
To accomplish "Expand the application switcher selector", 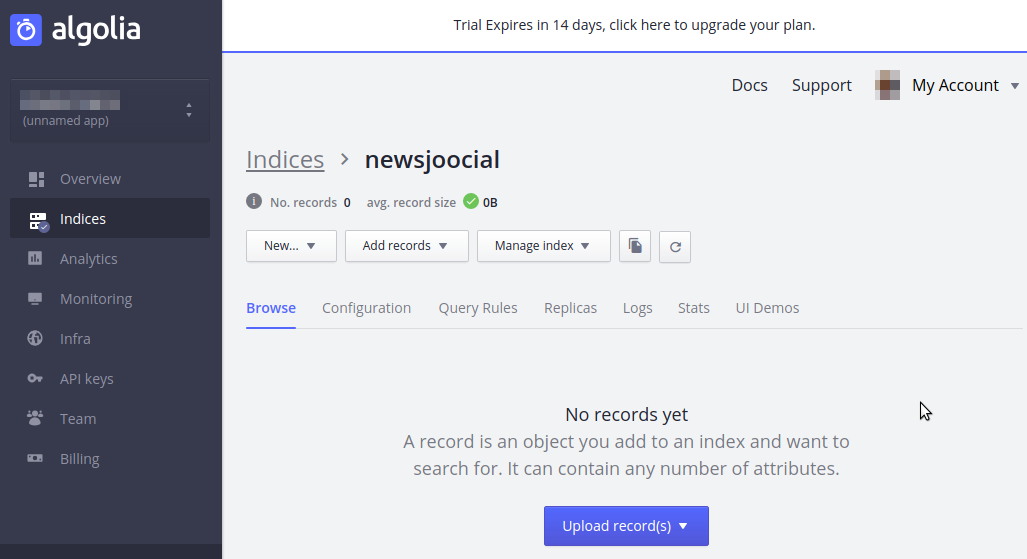I will 110,110.
